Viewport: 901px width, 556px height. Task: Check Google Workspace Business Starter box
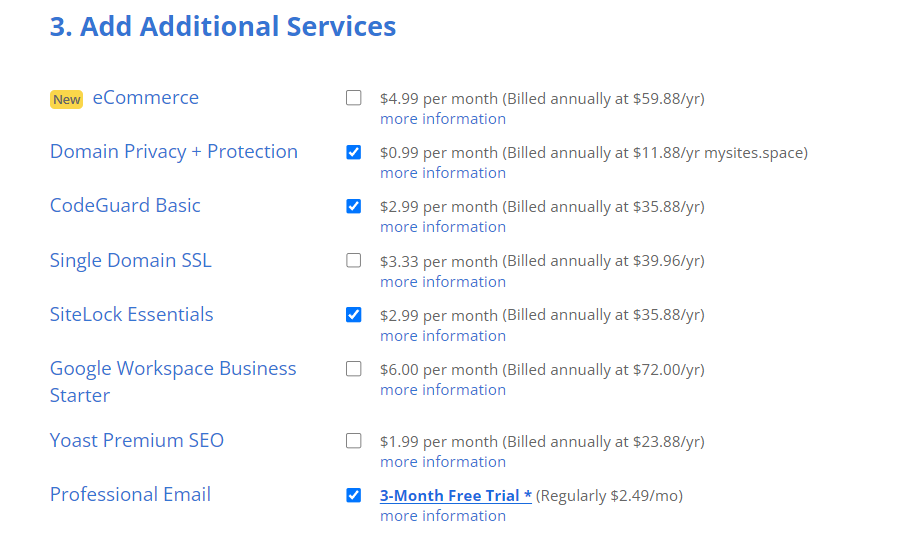tap(353, 369)
